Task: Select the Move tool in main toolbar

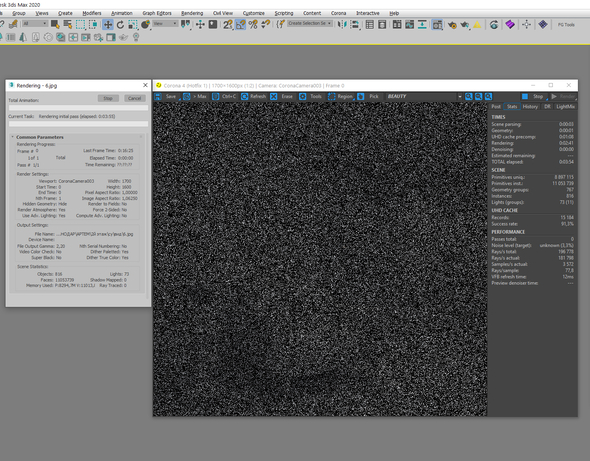Action: click(x=108, y=25)
